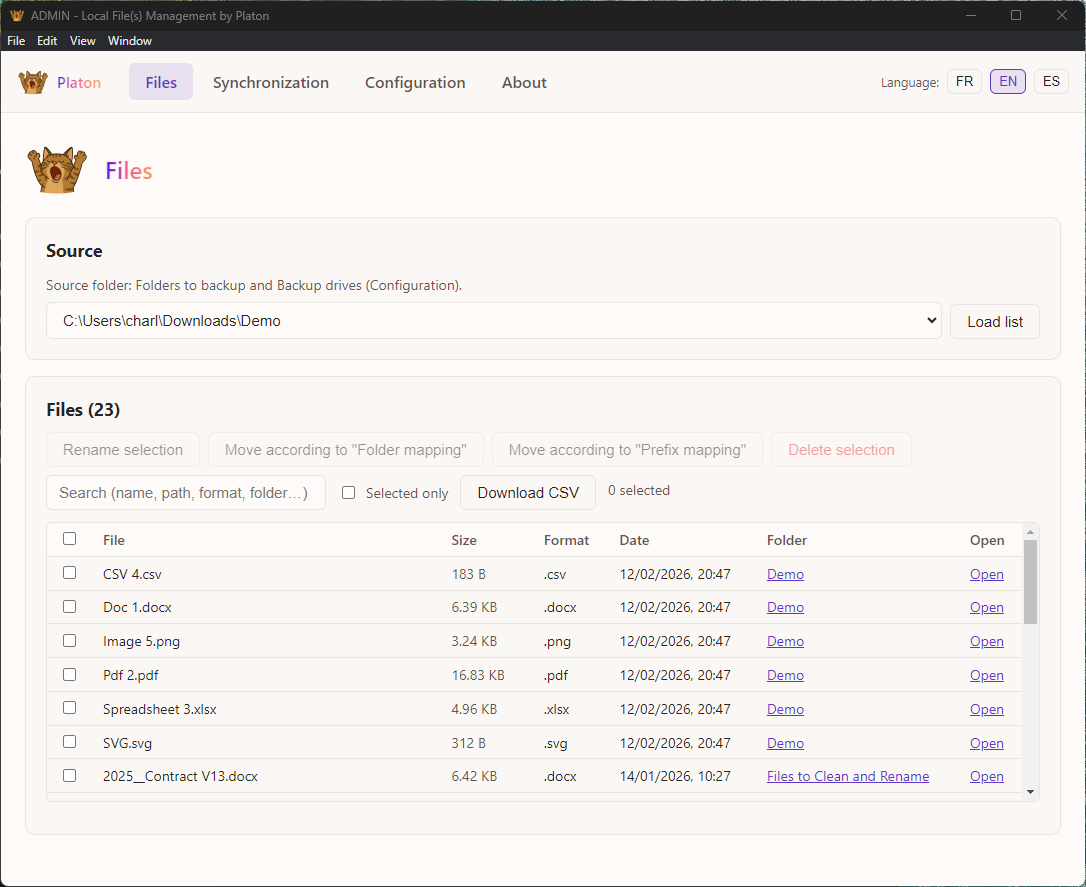Select the ES language option

[x=1051, y=81]
